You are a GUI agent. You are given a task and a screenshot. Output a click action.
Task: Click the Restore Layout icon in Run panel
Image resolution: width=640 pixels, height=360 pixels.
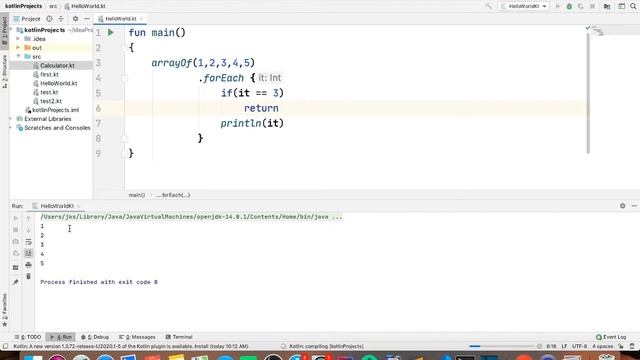16,268
